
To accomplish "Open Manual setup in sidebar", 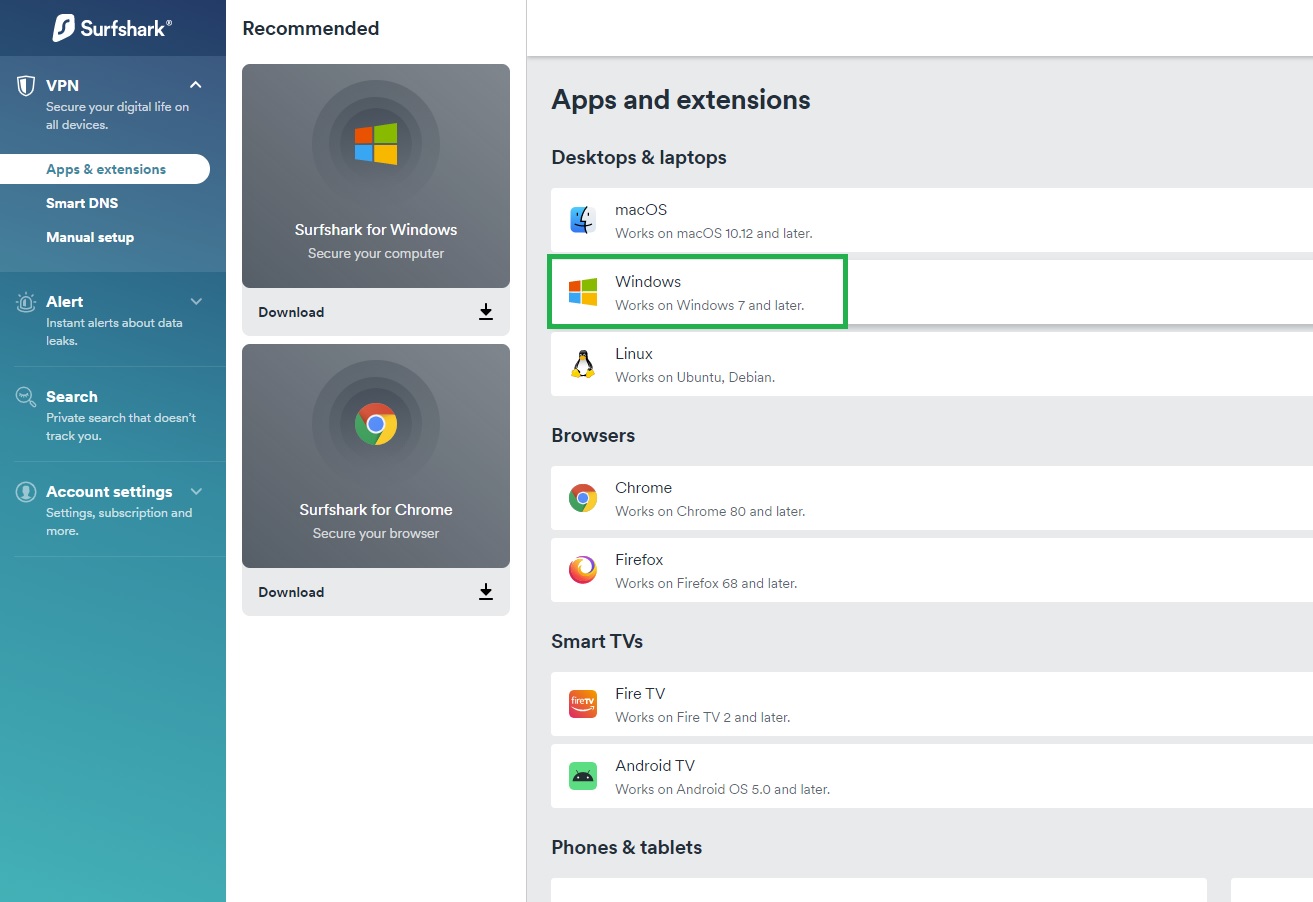I will pyautogui.click(x=90, y=237).
